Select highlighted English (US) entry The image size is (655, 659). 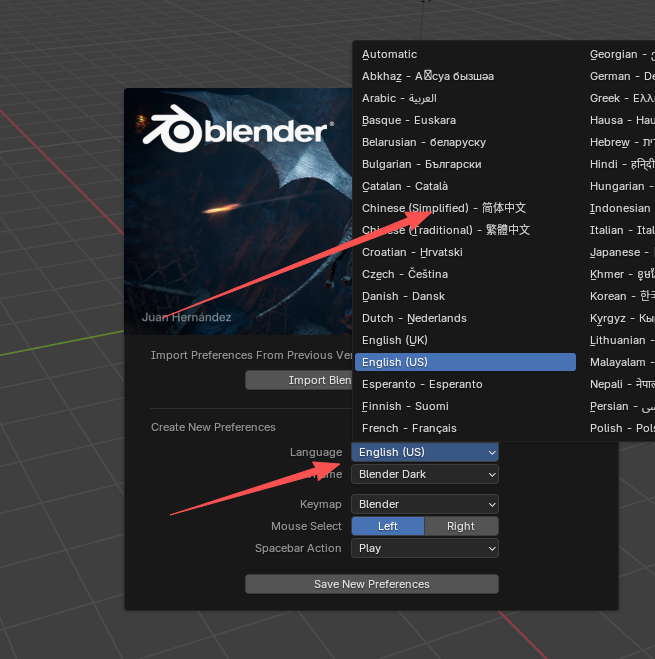[465, 362]
